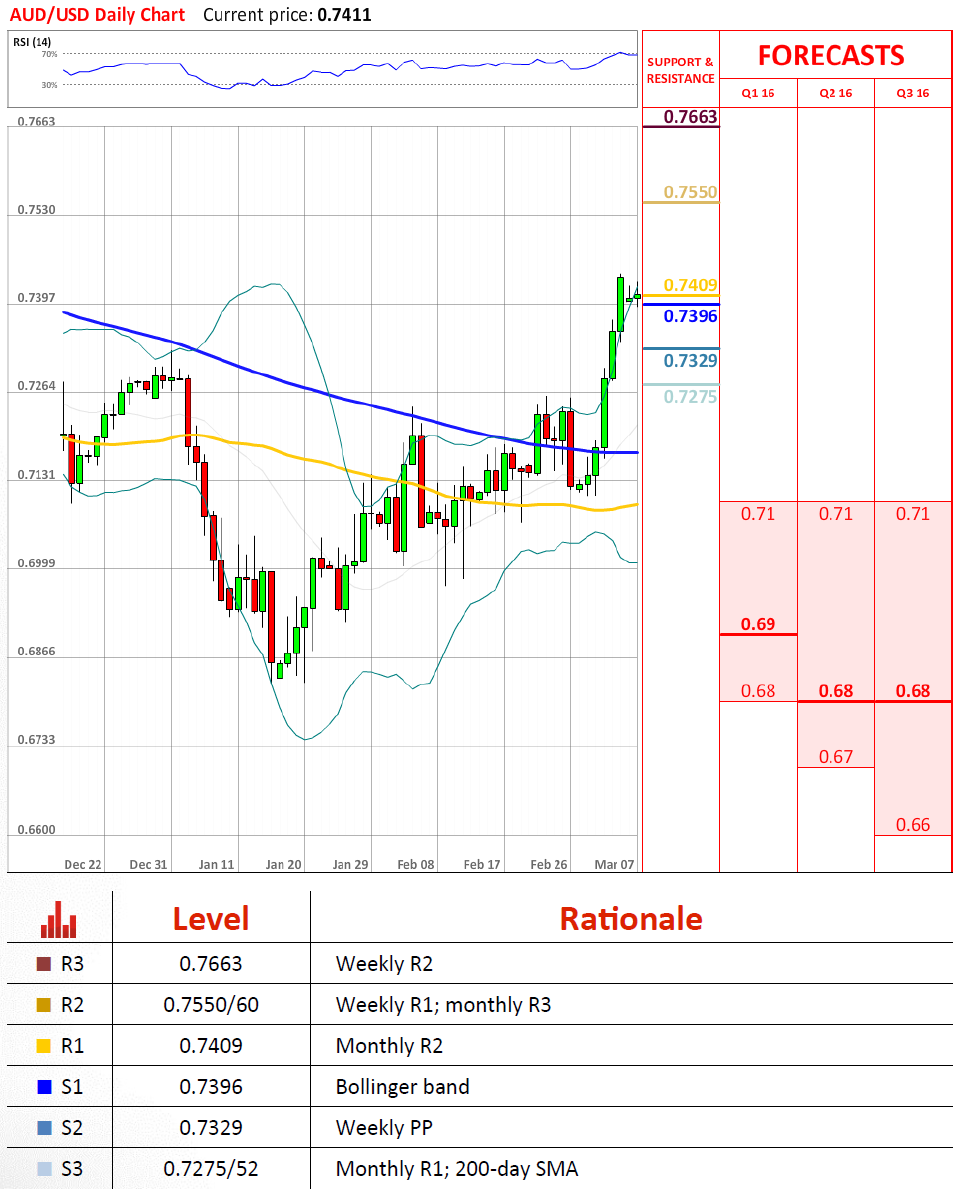Image resolution: width=964 pixels, height=1189 pixels.
Task: Click the 0.71 value in Q3 16 column
Action: 912,514
